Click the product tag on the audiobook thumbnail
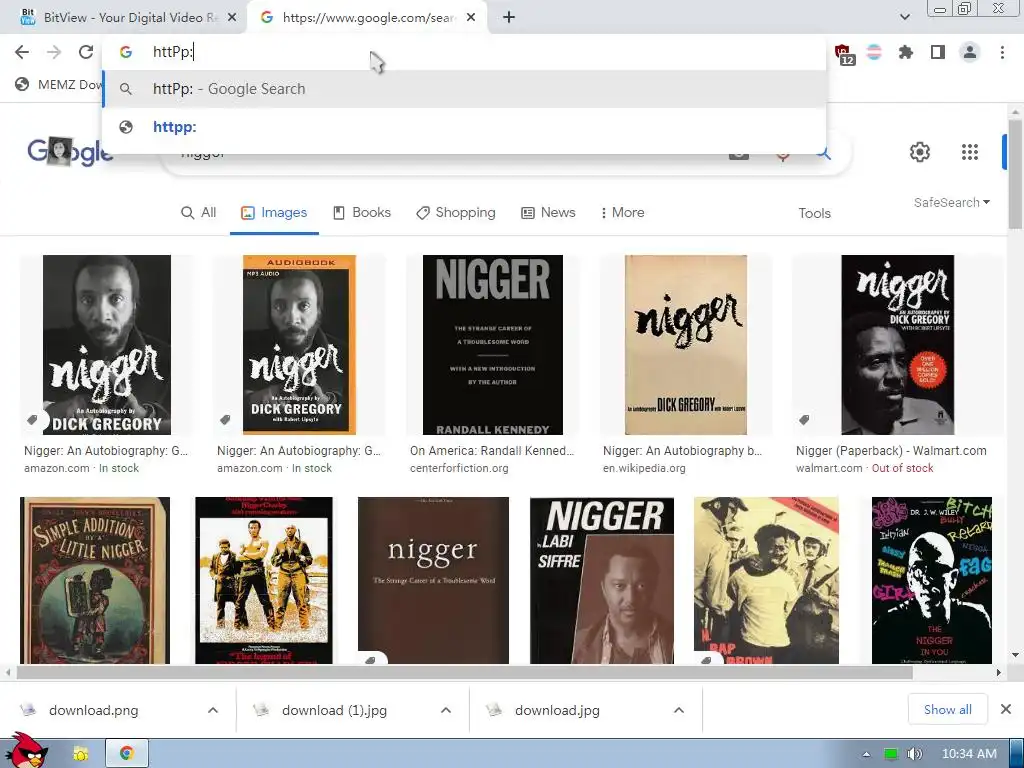The height and width of the screenshot is (768, 1024). pyautogui.click(x=225, y=420)
